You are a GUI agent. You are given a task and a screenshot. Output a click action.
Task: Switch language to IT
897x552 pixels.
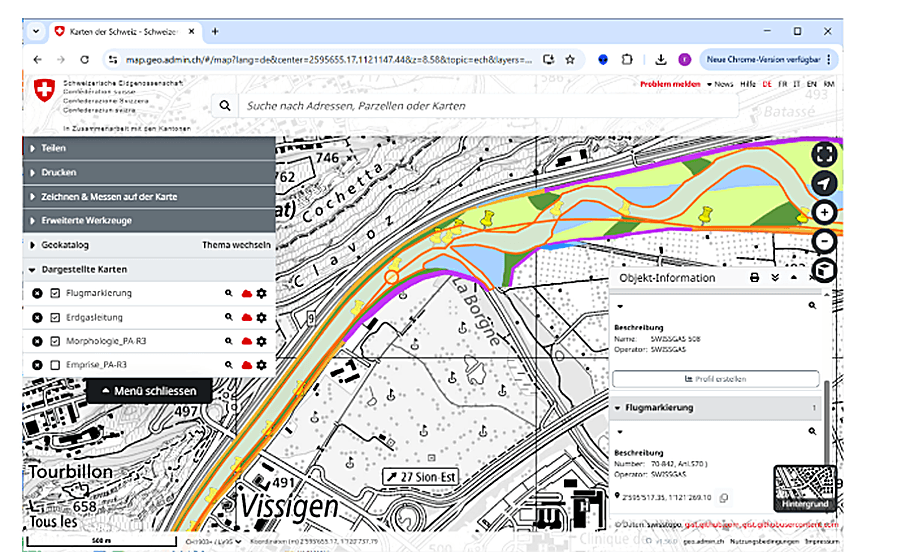coord(796,84)
